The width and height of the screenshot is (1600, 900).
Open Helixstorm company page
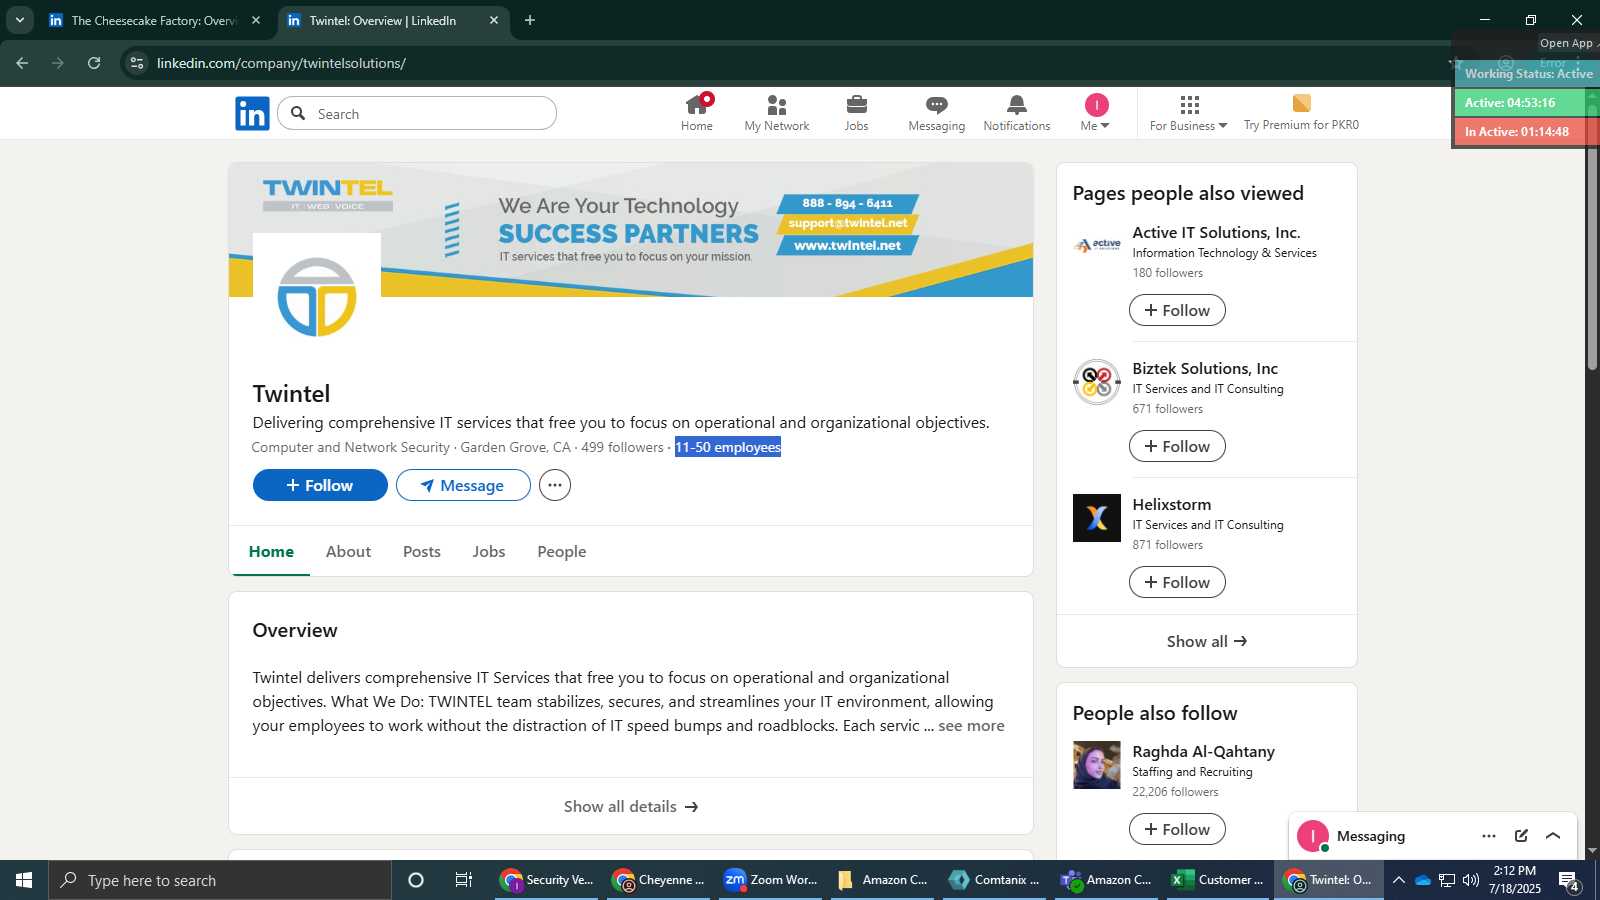point(1171,504)
